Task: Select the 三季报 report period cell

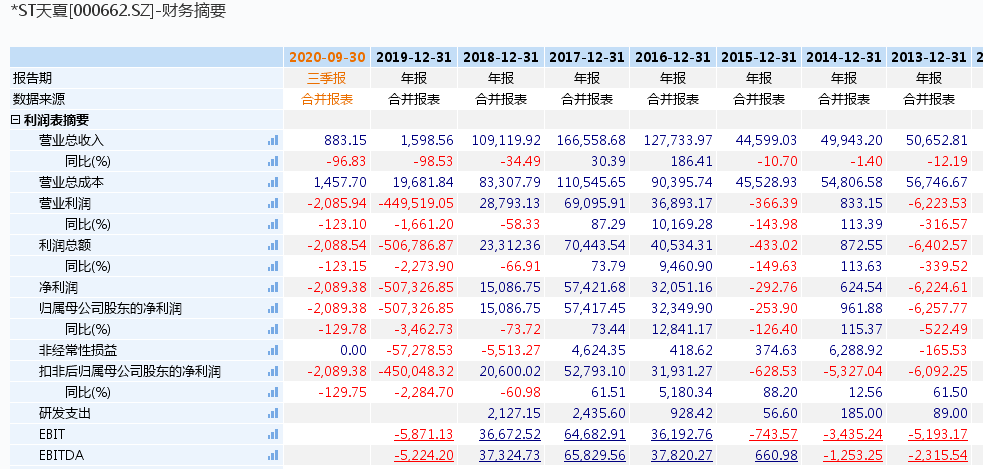Action: coord(327,78)
